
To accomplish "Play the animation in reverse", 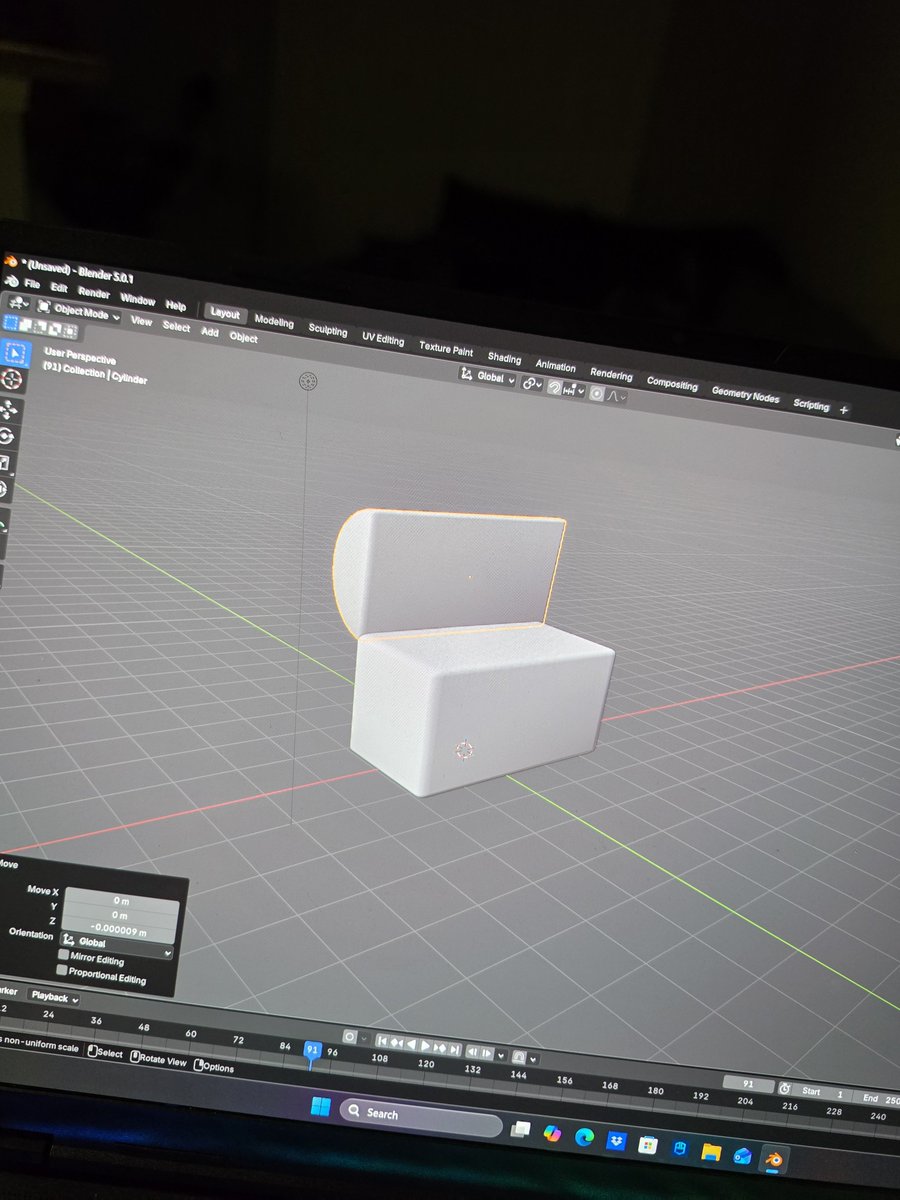I will click(410, 1044).
